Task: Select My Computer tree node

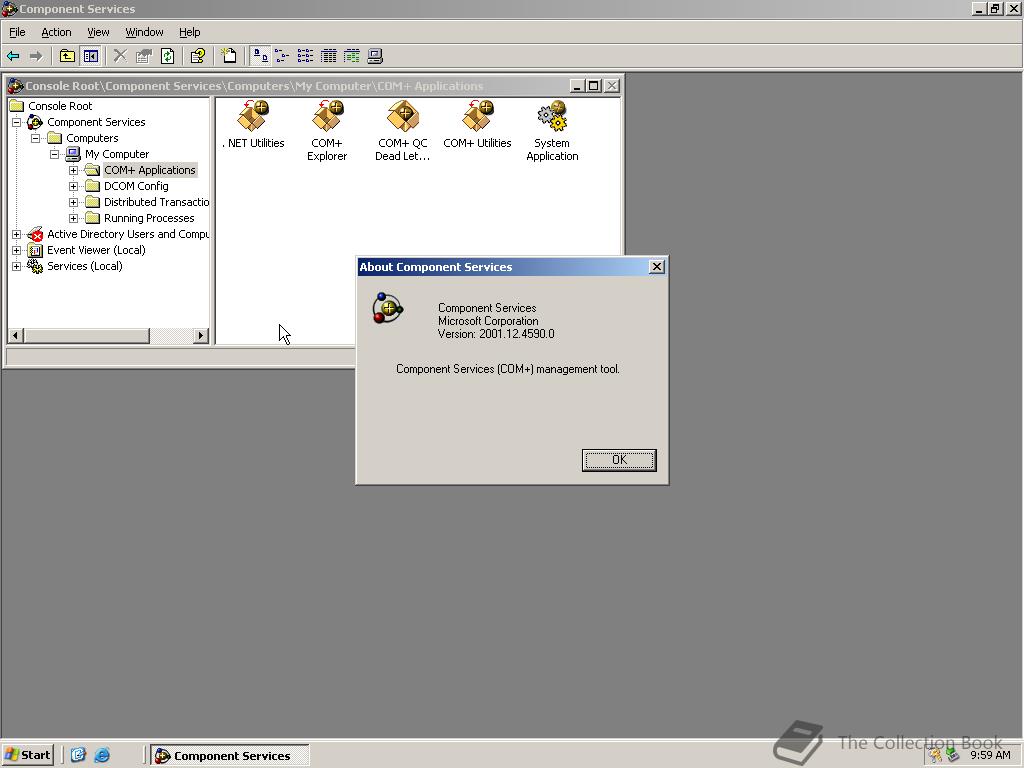Action: tap(117, 154)
